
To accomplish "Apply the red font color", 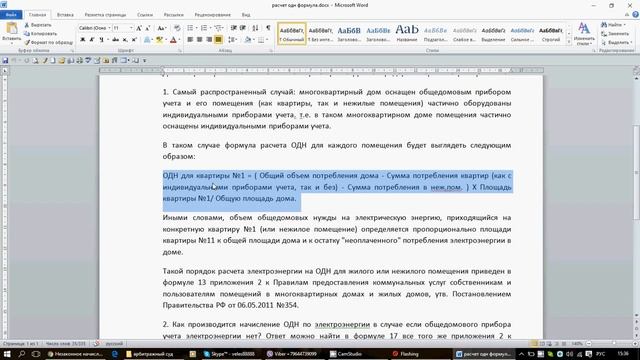I will click(x=173, y=40).
